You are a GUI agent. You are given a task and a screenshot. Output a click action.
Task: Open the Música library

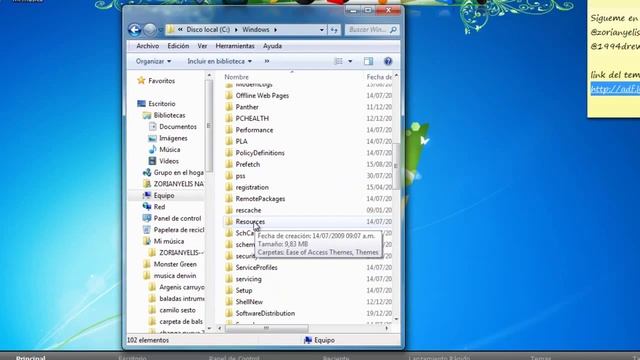169,149
